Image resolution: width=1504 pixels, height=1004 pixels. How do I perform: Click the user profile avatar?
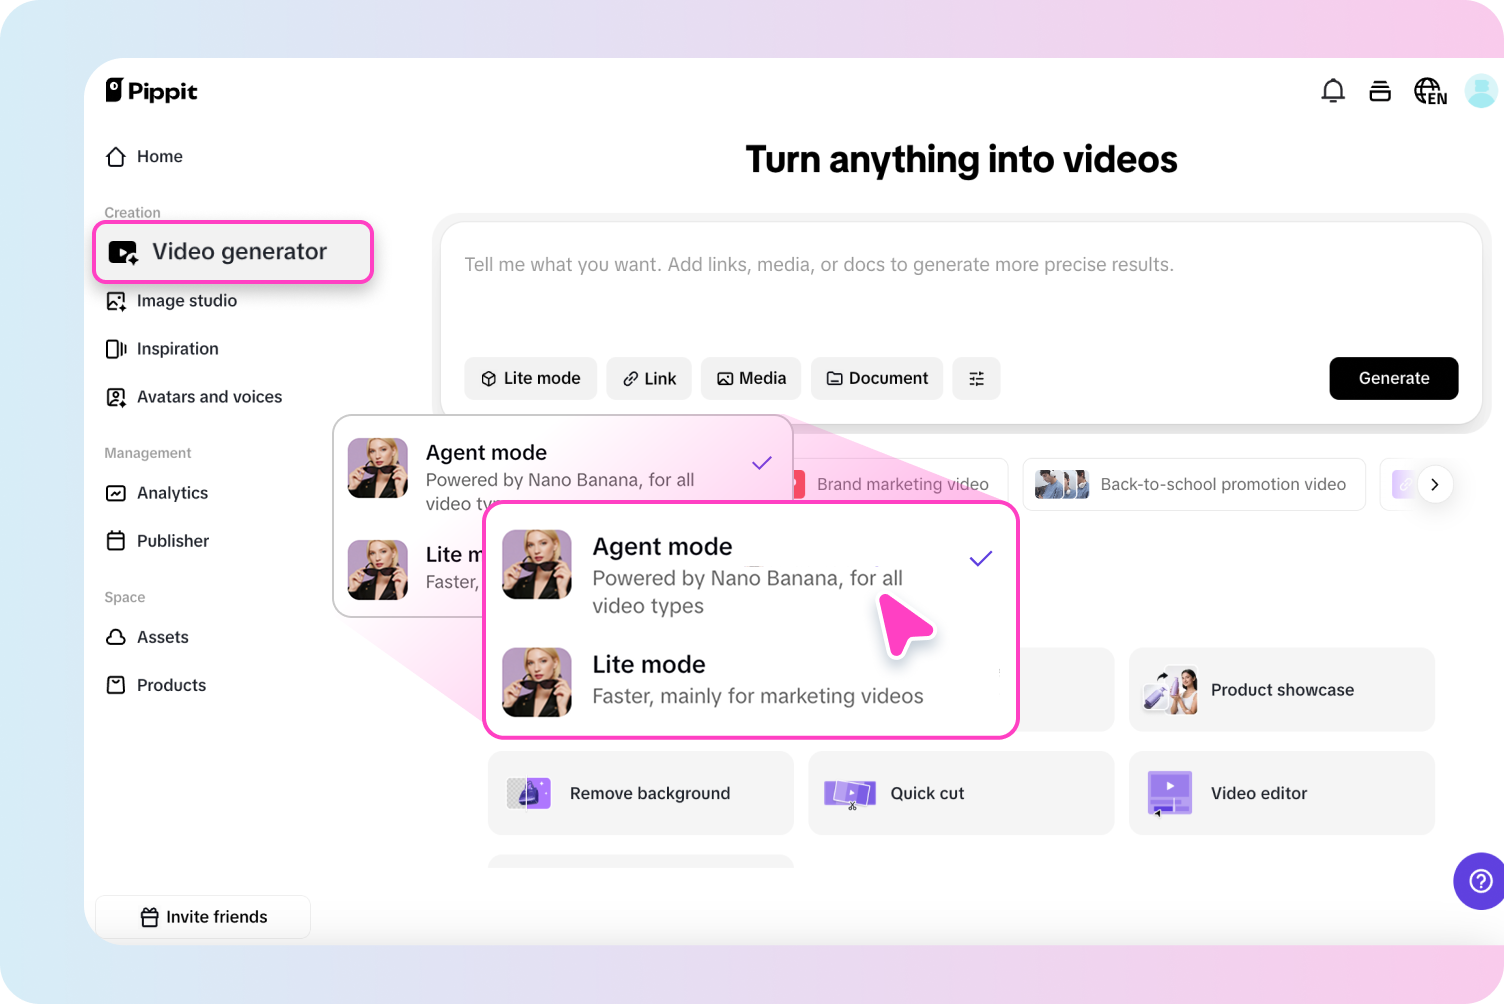[1480, 92]
